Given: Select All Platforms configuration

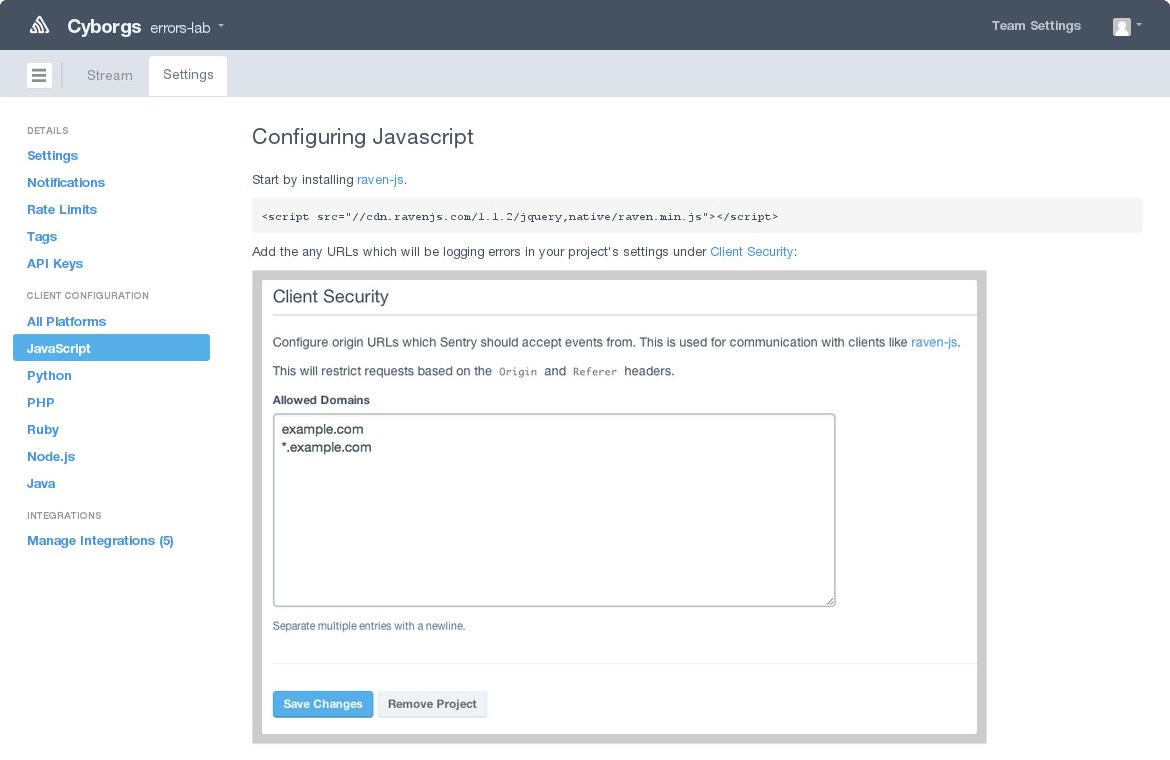Looking at the screenshot, I should pos(66,321).
